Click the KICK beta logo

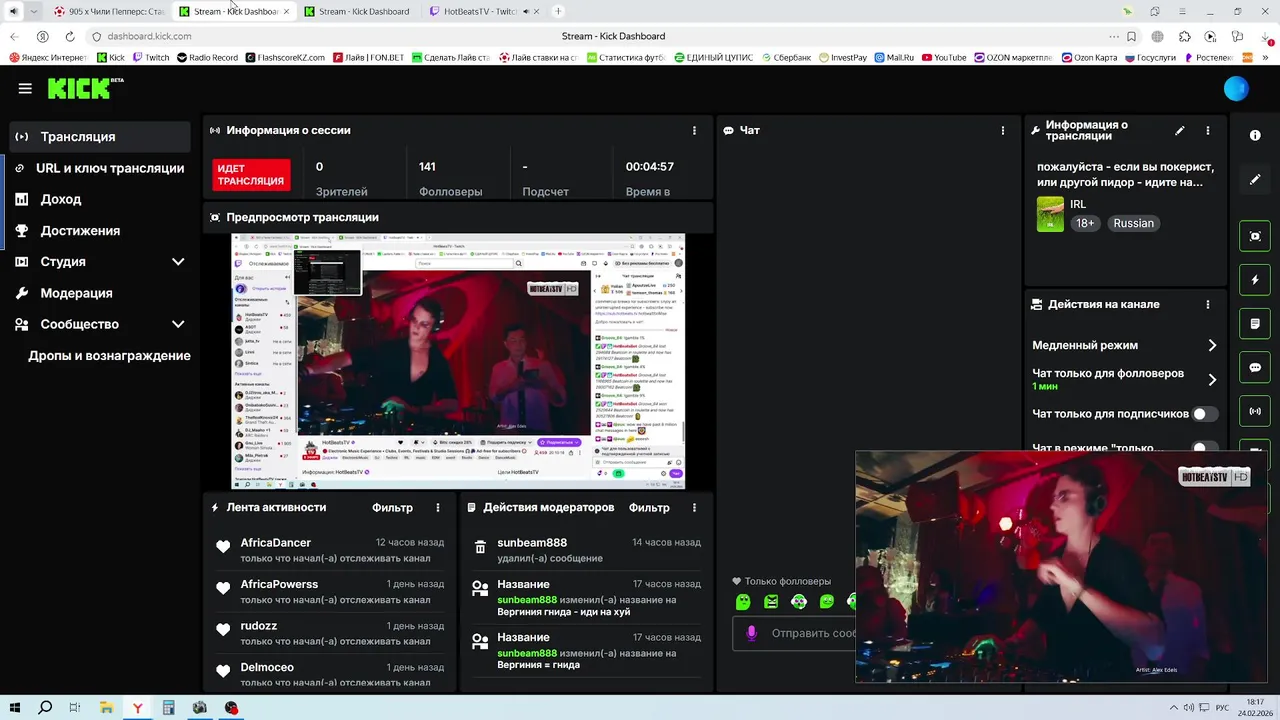tap(85, 88)
